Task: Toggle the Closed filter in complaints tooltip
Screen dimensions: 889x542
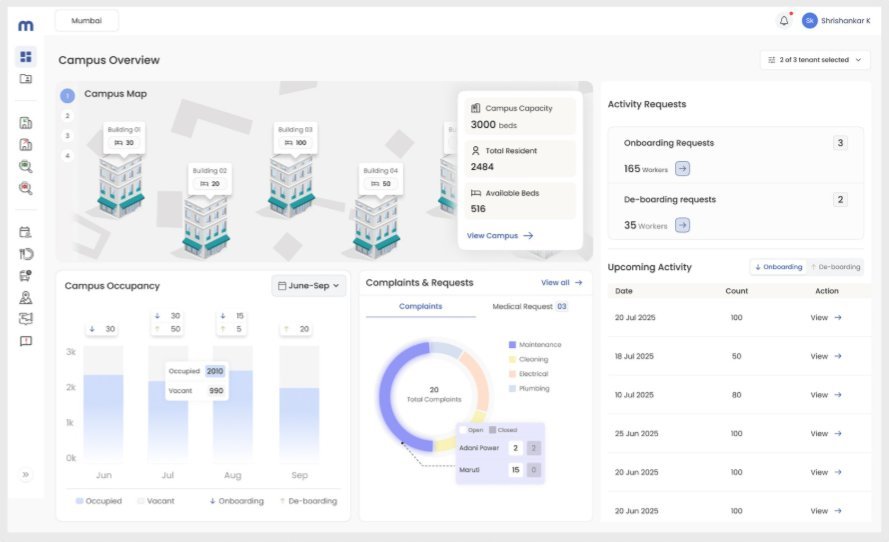Action: [503, 430]
